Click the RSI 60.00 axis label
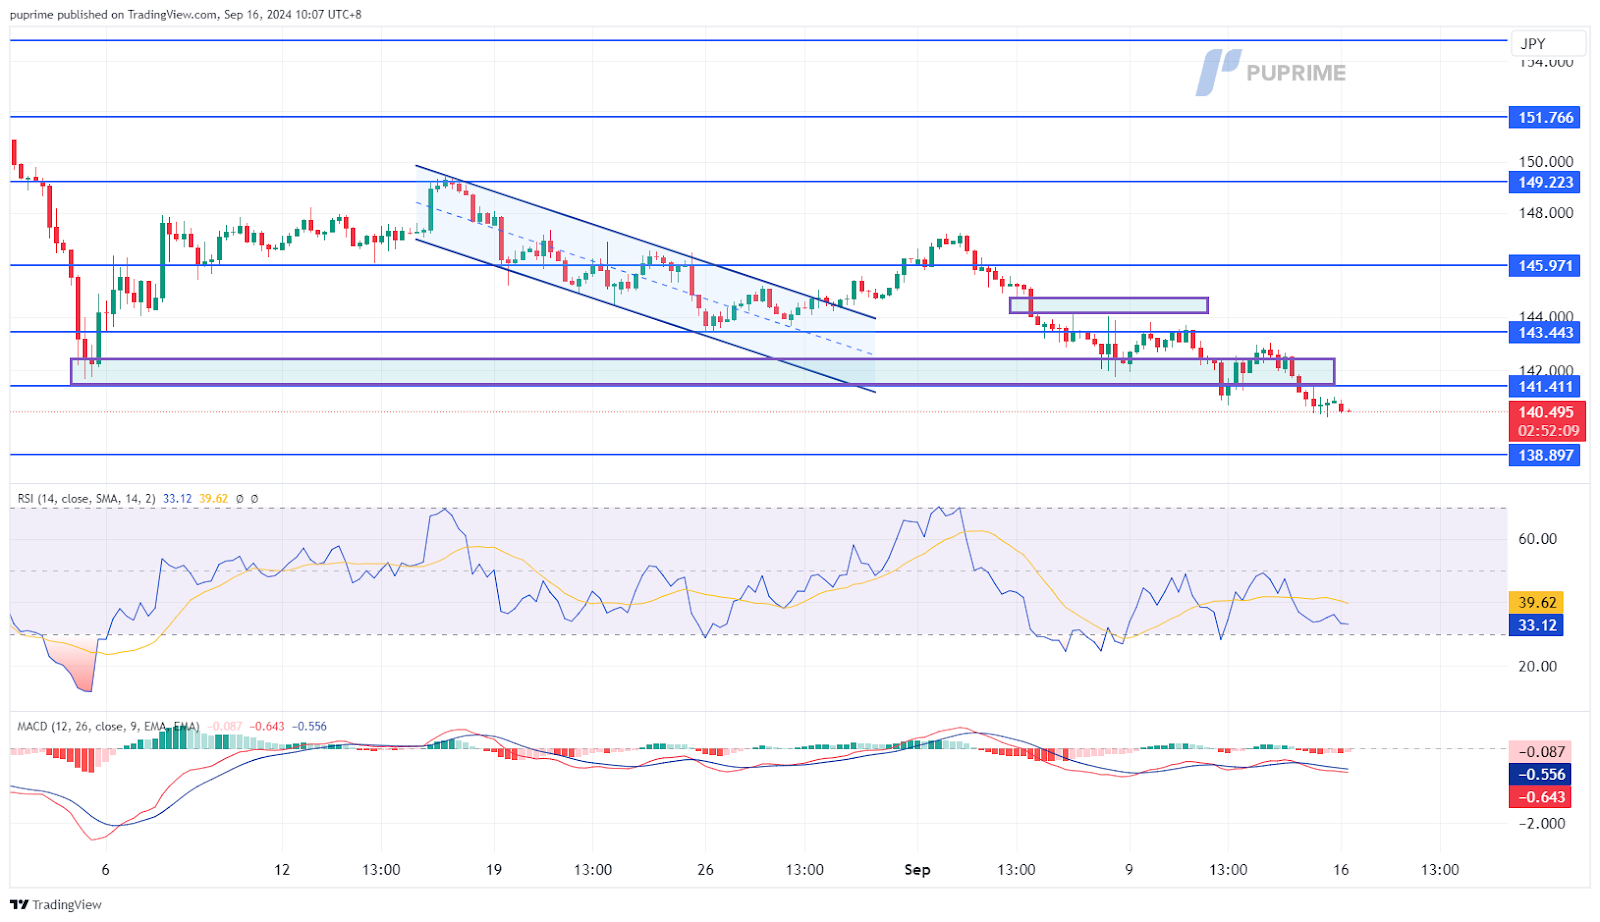Screen dimensions: 1600x922 [1537, 538]
